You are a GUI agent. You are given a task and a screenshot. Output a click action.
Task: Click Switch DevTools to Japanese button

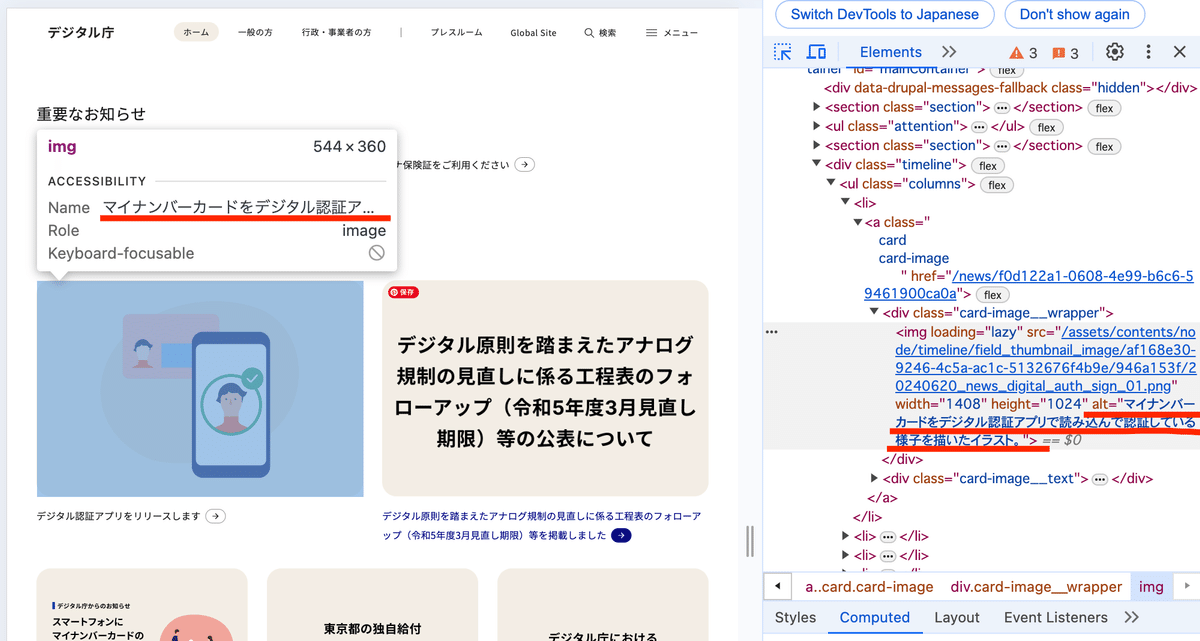(884, 15)
